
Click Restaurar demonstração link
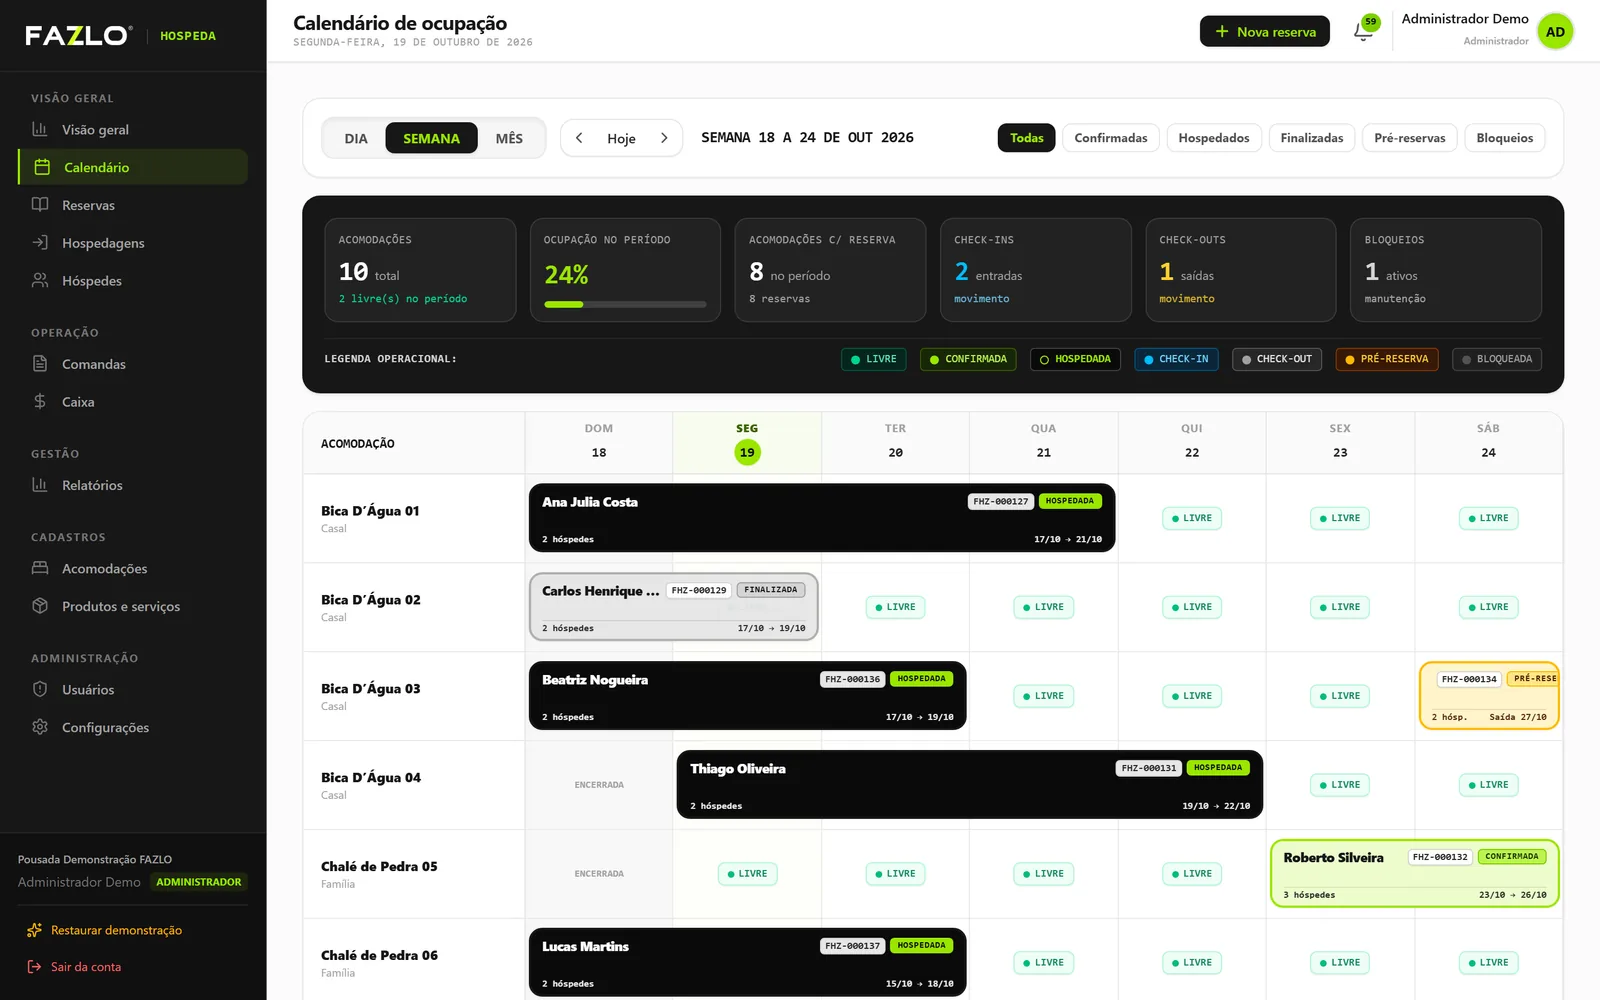point(116,930)
